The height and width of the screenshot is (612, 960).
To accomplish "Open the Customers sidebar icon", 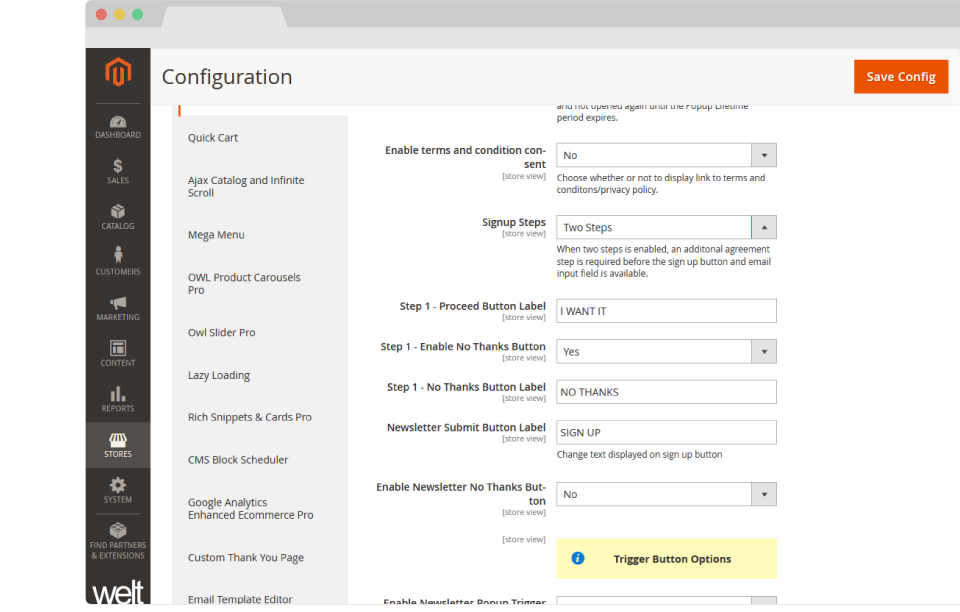I will point(118,258).
